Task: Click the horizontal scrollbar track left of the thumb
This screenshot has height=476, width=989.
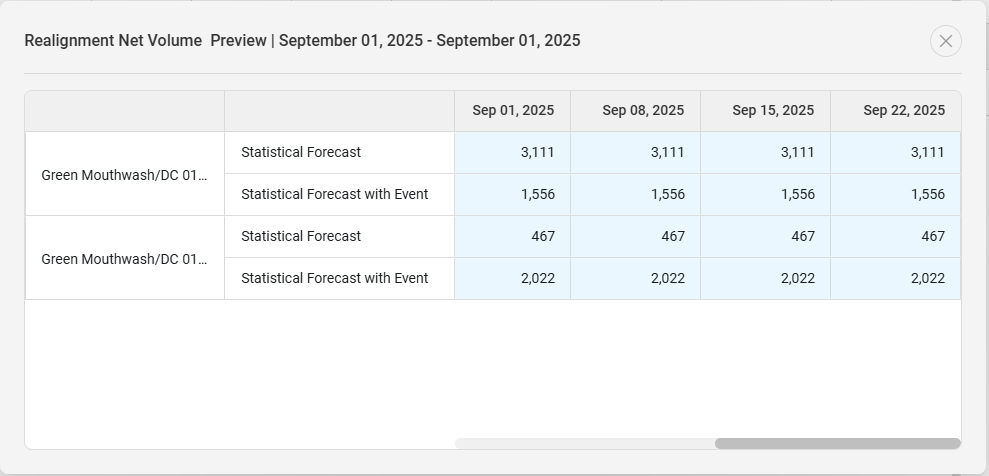Action: (584, 444)
